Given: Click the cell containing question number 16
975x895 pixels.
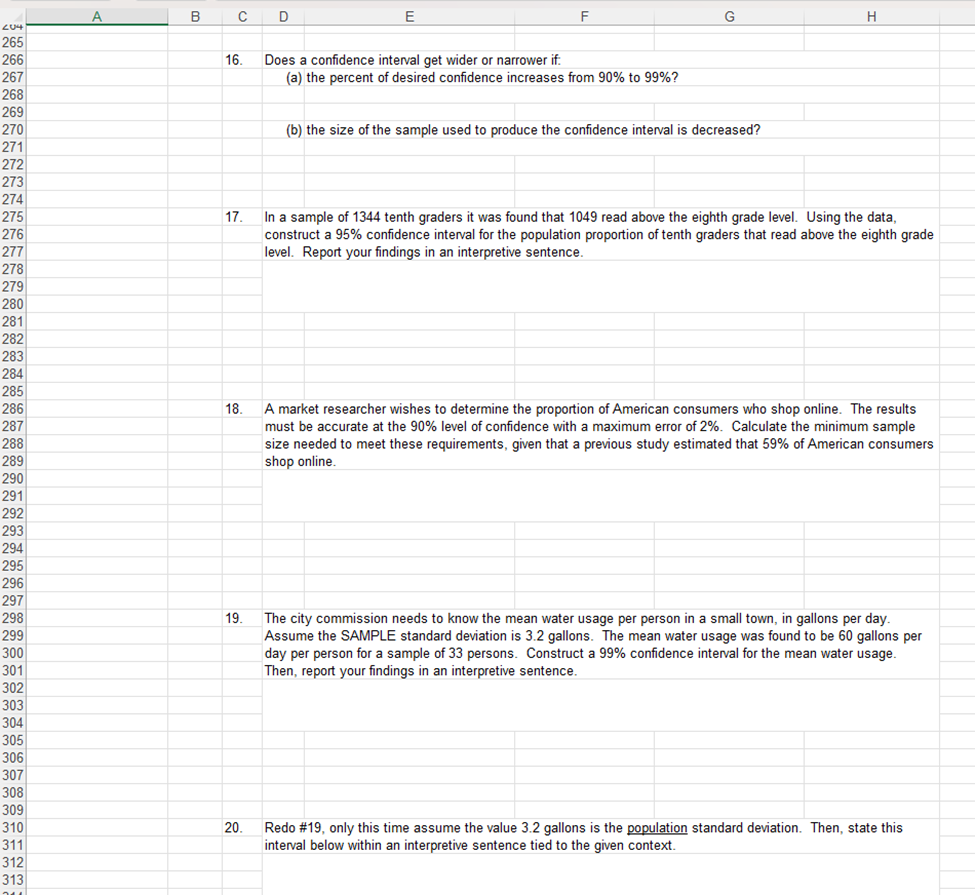Looking at the screenshot, I should [x=241, y=59].
